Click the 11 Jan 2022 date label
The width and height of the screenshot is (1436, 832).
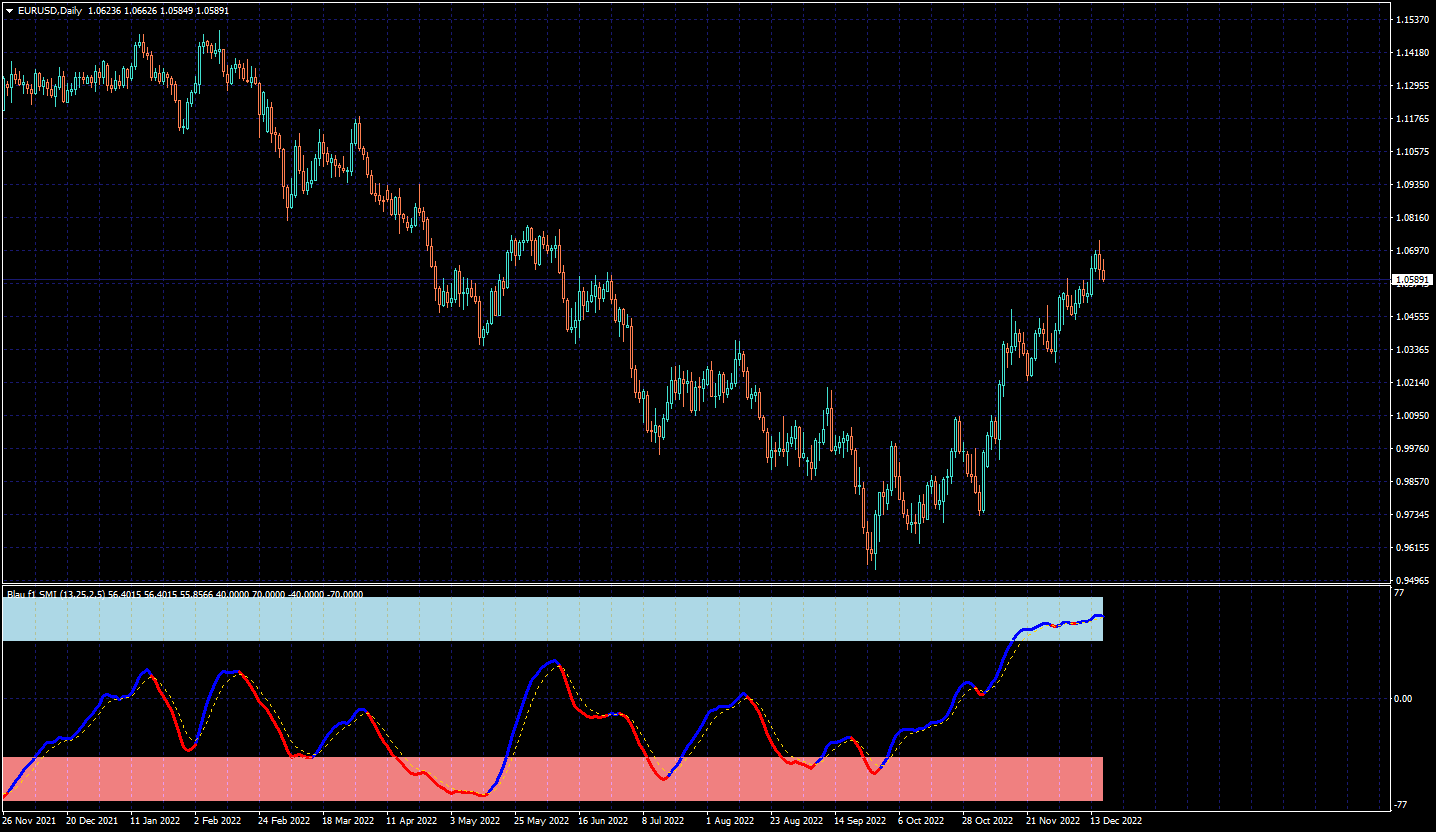click(156, 821)
